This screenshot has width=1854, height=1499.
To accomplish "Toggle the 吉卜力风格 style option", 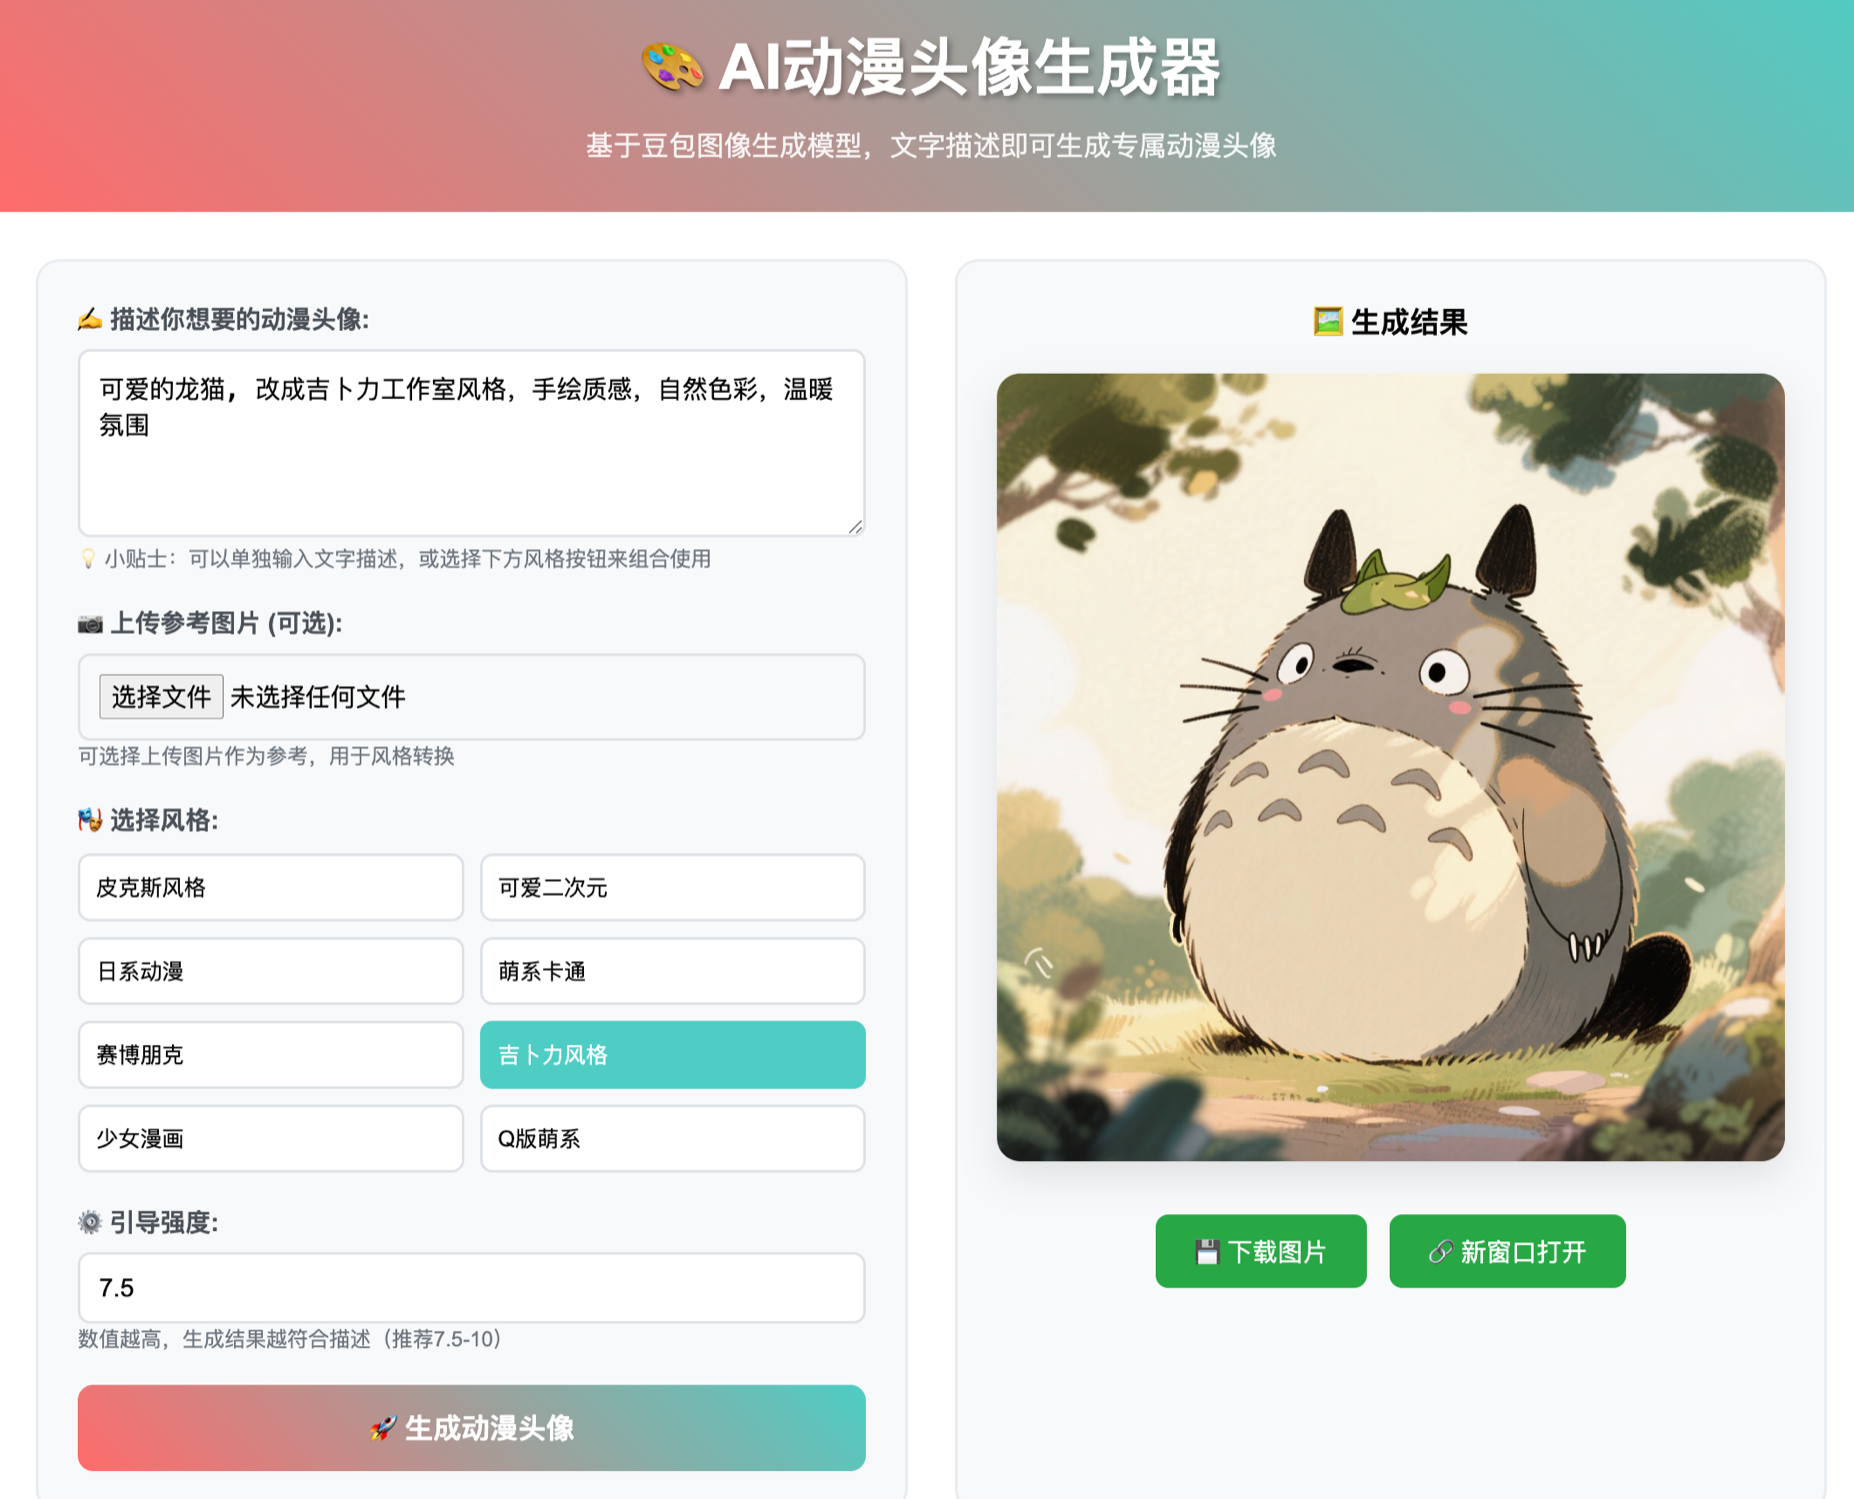I will [x=672, y=1055].
